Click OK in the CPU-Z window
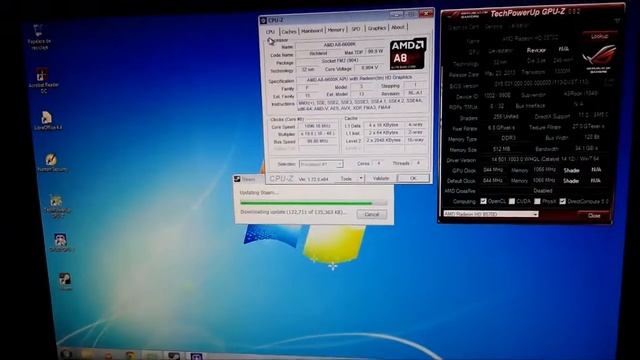 point(413,178)
